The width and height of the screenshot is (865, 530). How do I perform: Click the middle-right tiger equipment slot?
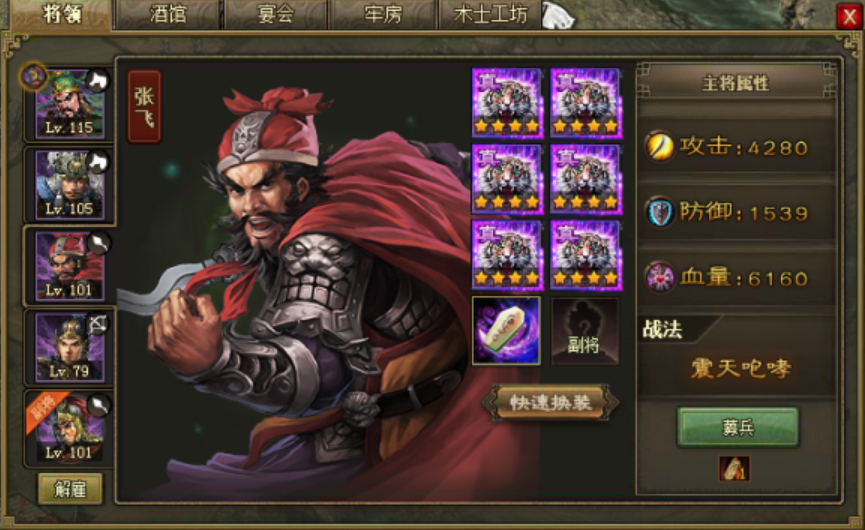tap(586, 179)
